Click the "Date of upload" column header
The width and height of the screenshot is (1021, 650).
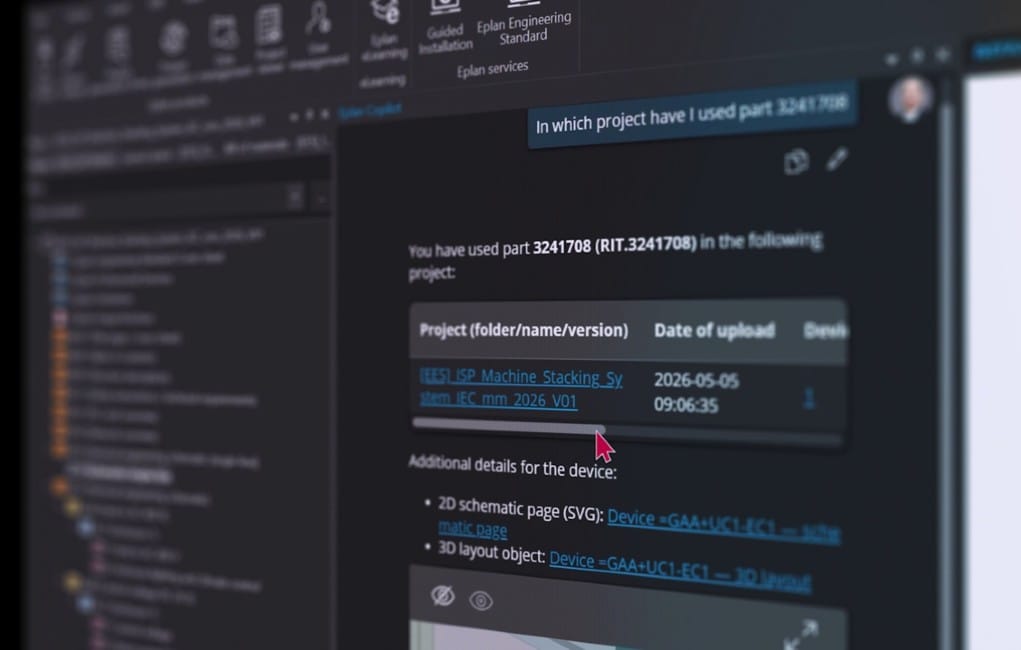tap(714, 331)
